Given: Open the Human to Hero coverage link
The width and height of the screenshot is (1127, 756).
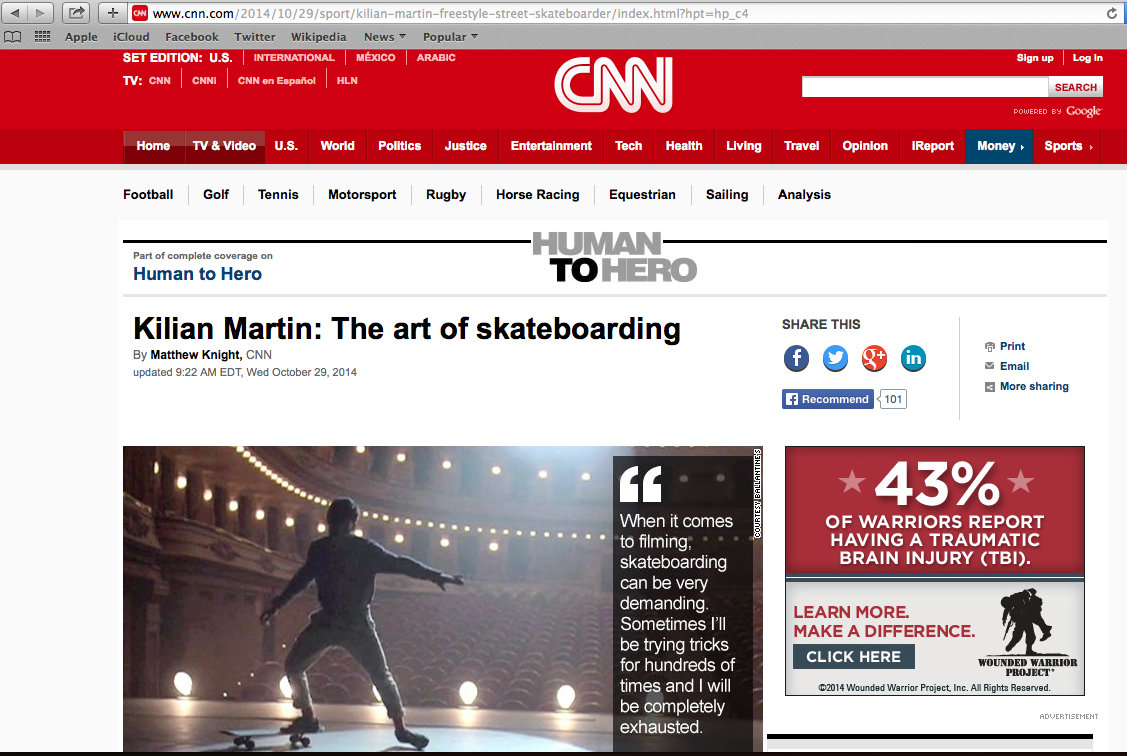Looking at the screenshot, I should (x=198, y=274).
